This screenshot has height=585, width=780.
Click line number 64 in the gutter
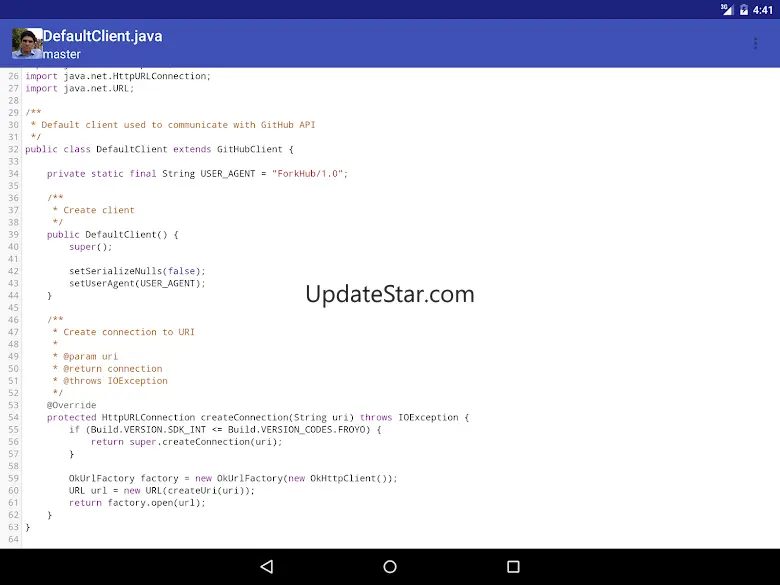13,539
